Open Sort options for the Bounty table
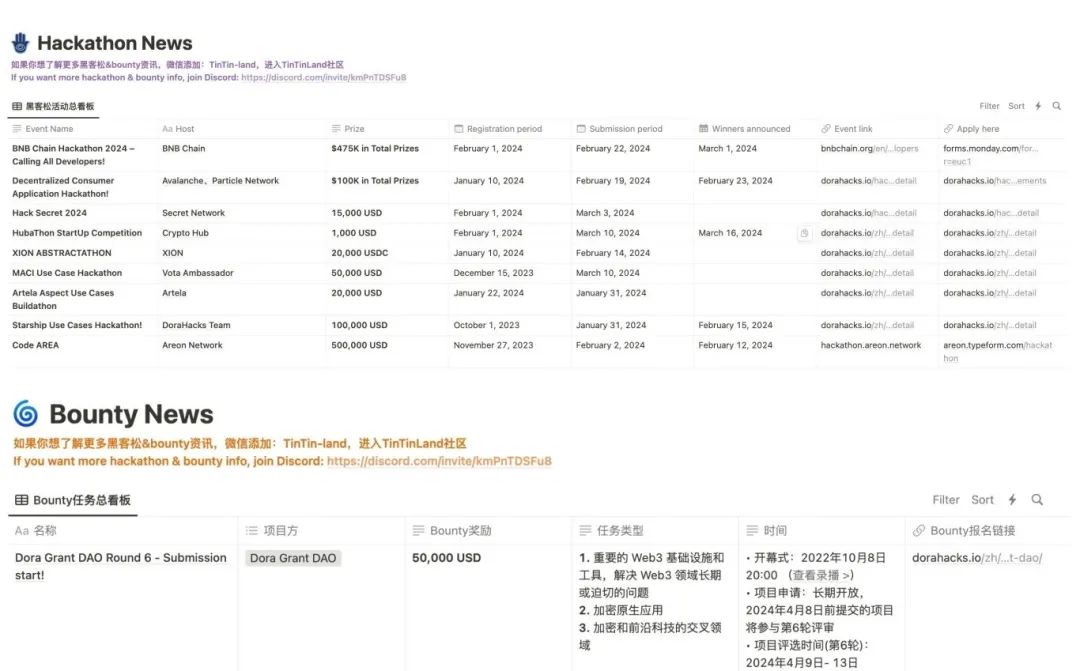1080x671 pixels. (x=983, y=500)
